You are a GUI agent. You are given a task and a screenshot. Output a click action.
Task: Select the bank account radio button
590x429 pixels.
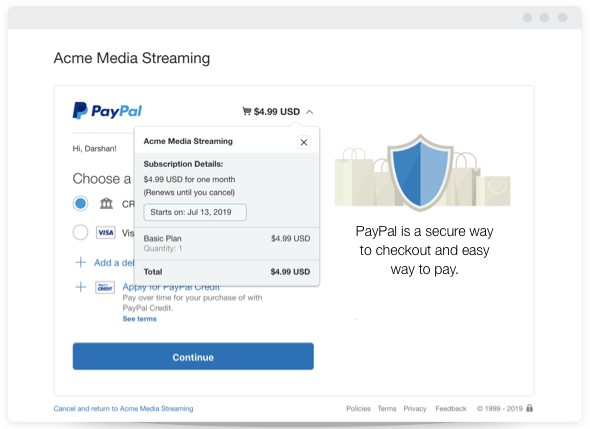click(80, 204)
